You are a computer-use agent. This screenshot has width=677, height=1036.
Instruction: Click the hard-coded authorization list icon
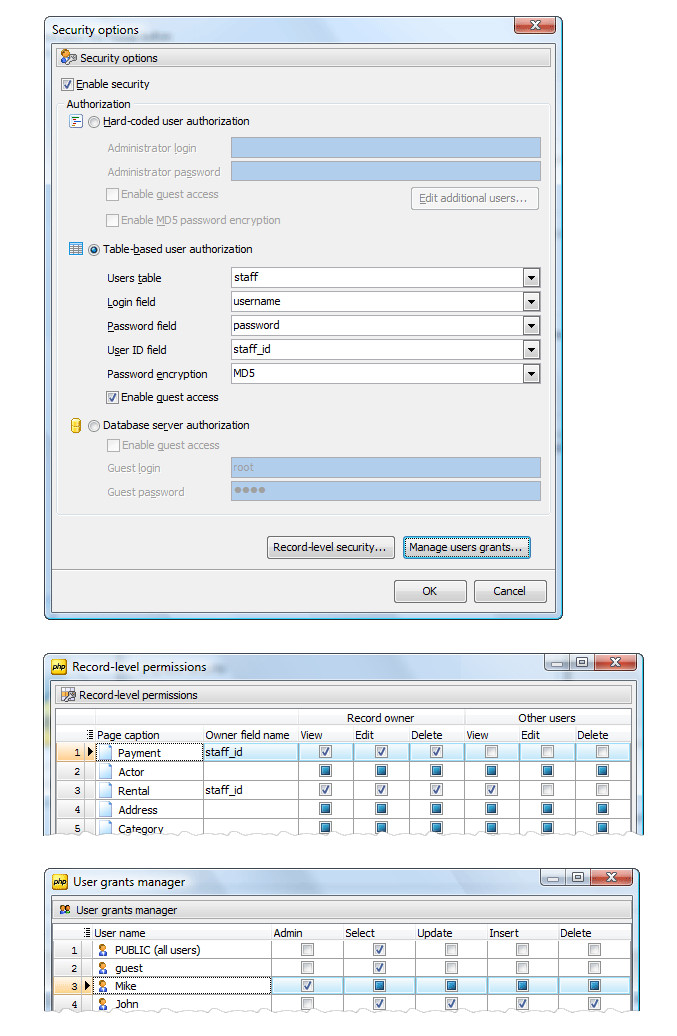[x=76, y=122]
